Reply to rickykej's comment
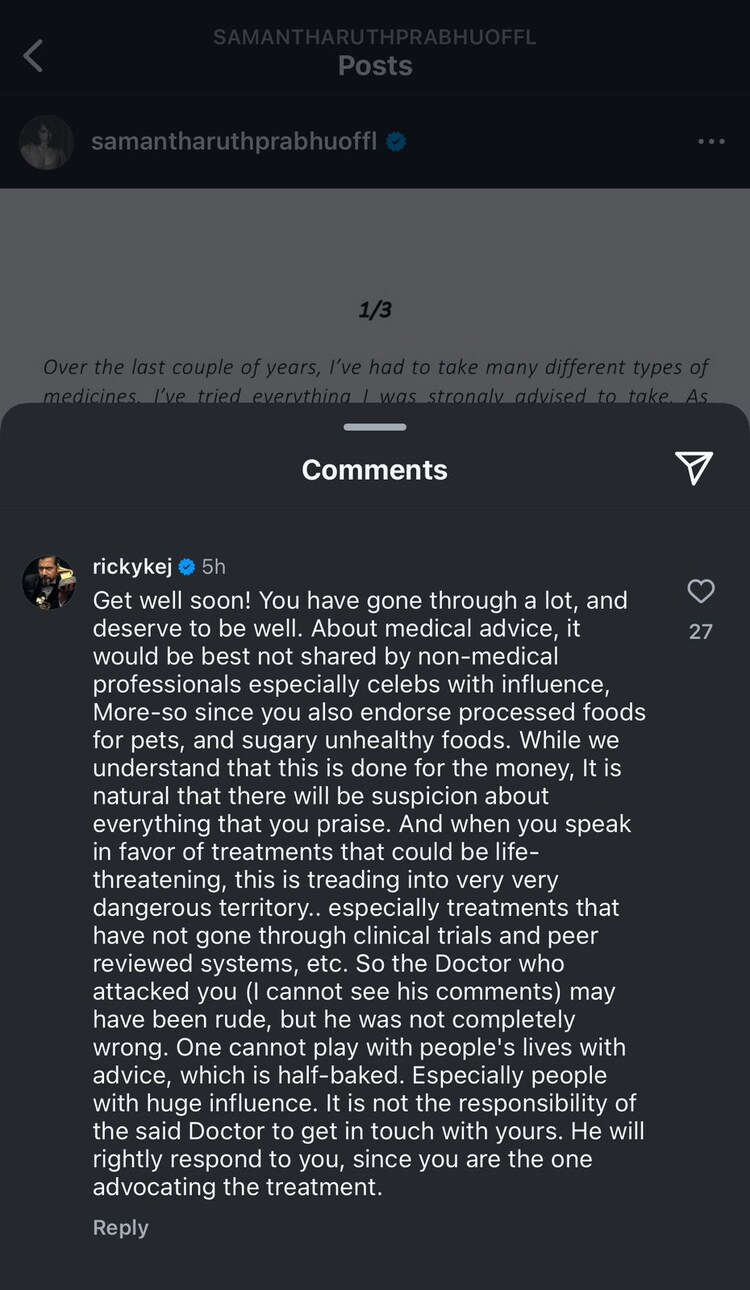The image size is (750, 1290). click(x=120, y=1228)
